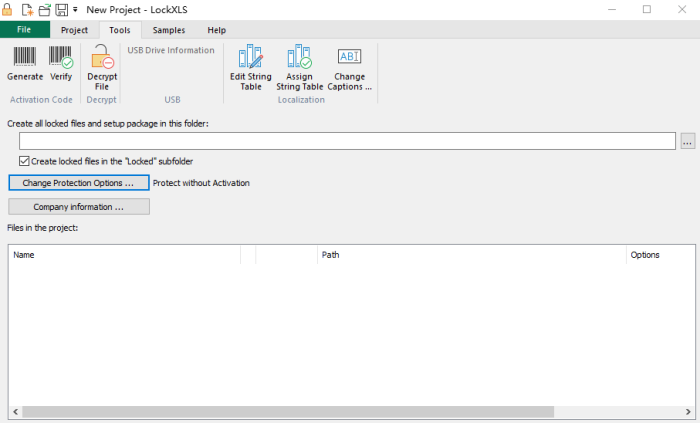Click Change Protection Options button

click(79, 183)
